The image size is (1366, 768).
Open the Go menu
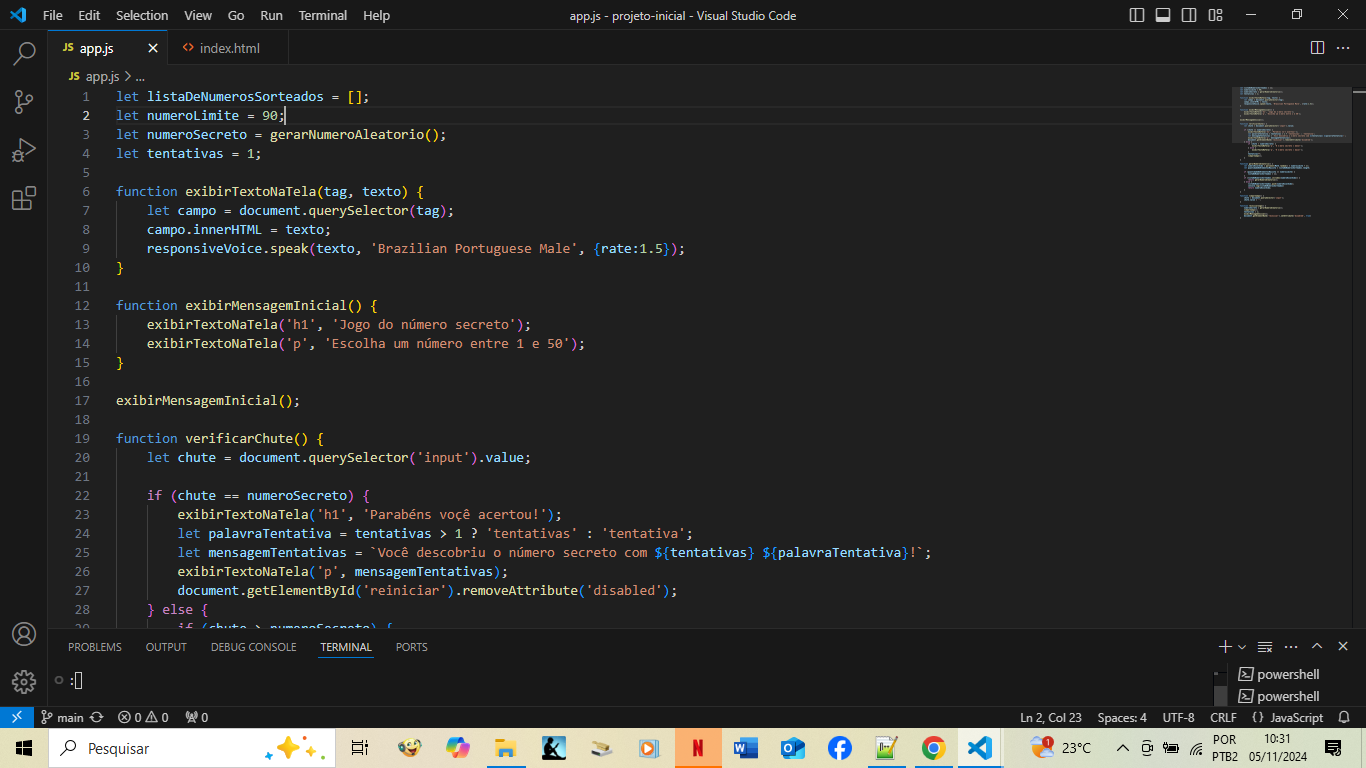(x=236, y=15)
